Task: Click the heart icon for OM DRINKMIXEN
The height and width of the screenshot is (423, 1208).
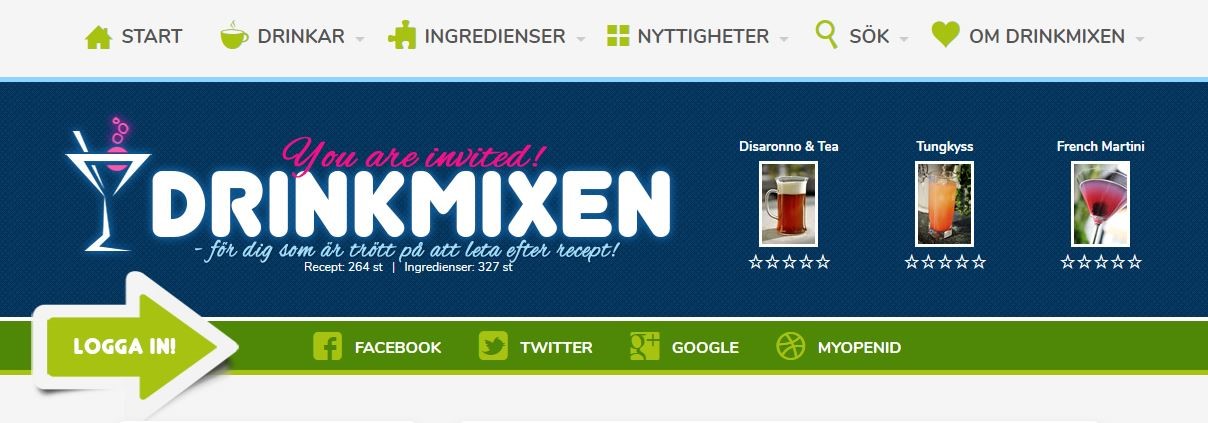Action: (945, 36)
